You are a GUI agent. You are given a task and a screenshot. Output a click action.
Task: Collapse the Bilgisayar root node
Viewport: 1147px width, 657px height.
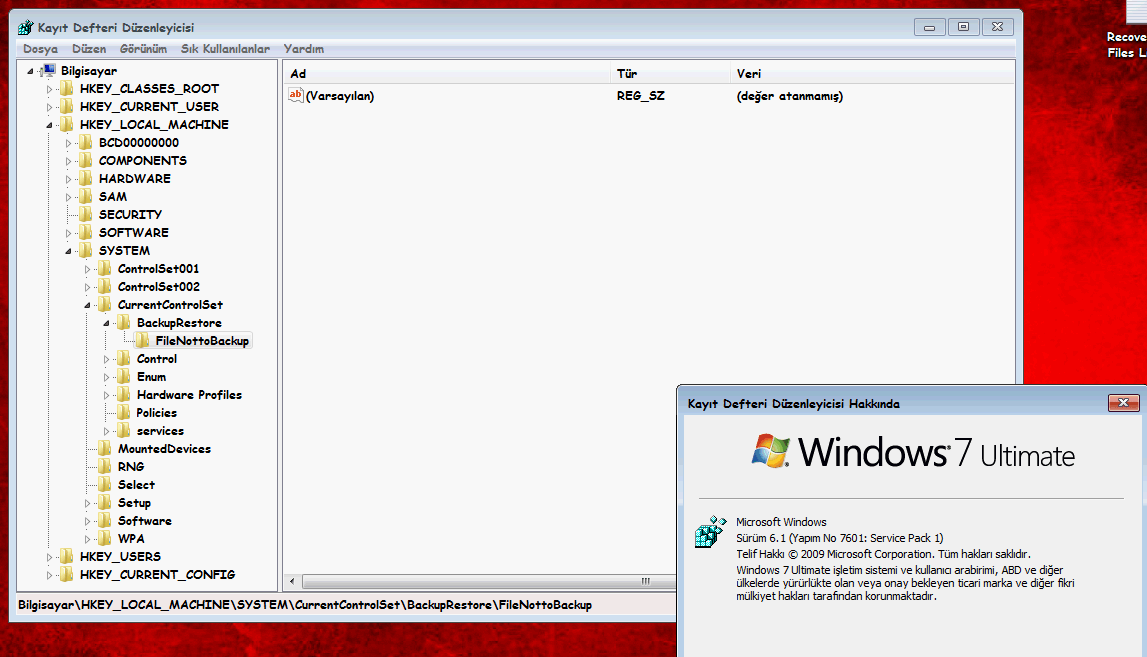31,71
